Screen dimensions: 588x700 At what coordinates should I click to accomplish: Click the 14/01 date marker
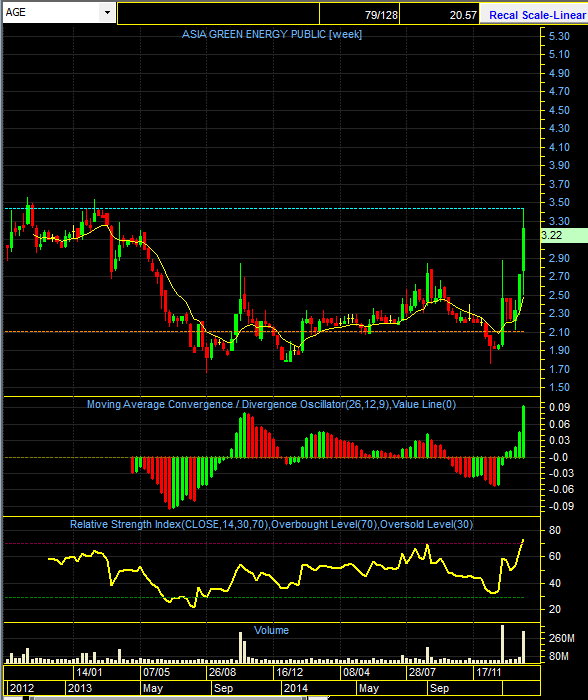tap(89, 672)
